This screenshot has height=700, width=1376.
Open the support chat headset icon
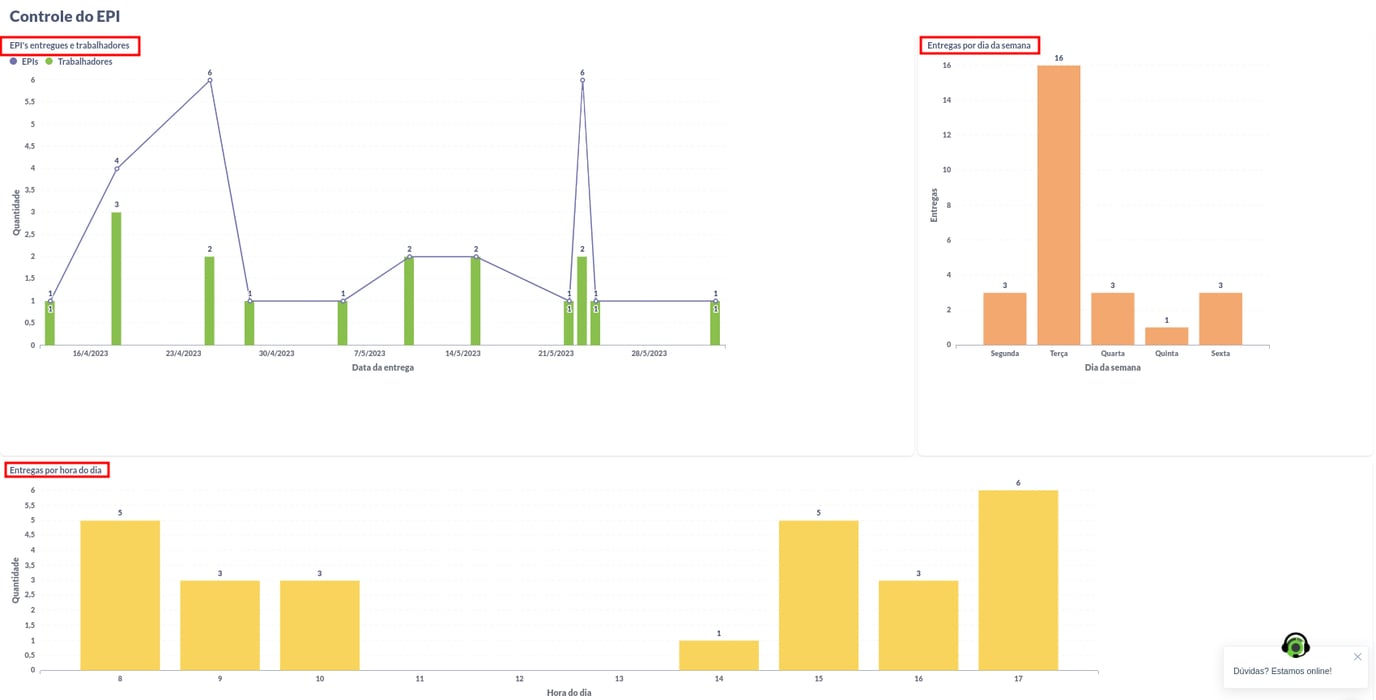point(1294,645)
